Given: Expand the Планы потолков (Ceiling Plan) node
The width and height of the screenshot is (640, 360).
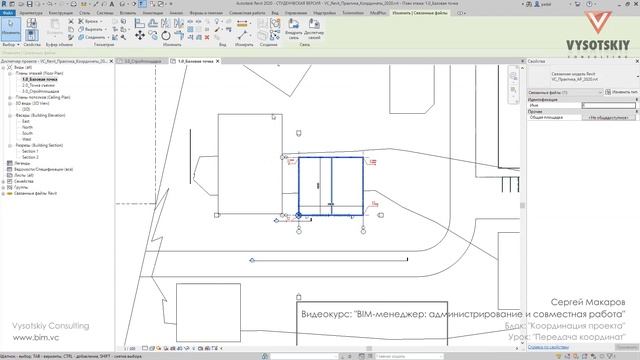Looking at the screenshot, I should 10,98.
